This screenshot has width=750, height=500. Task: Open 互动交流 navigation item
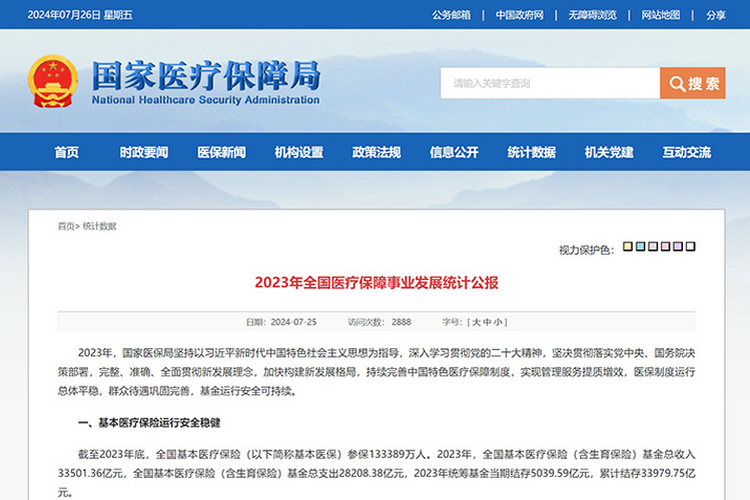(686, 152)
